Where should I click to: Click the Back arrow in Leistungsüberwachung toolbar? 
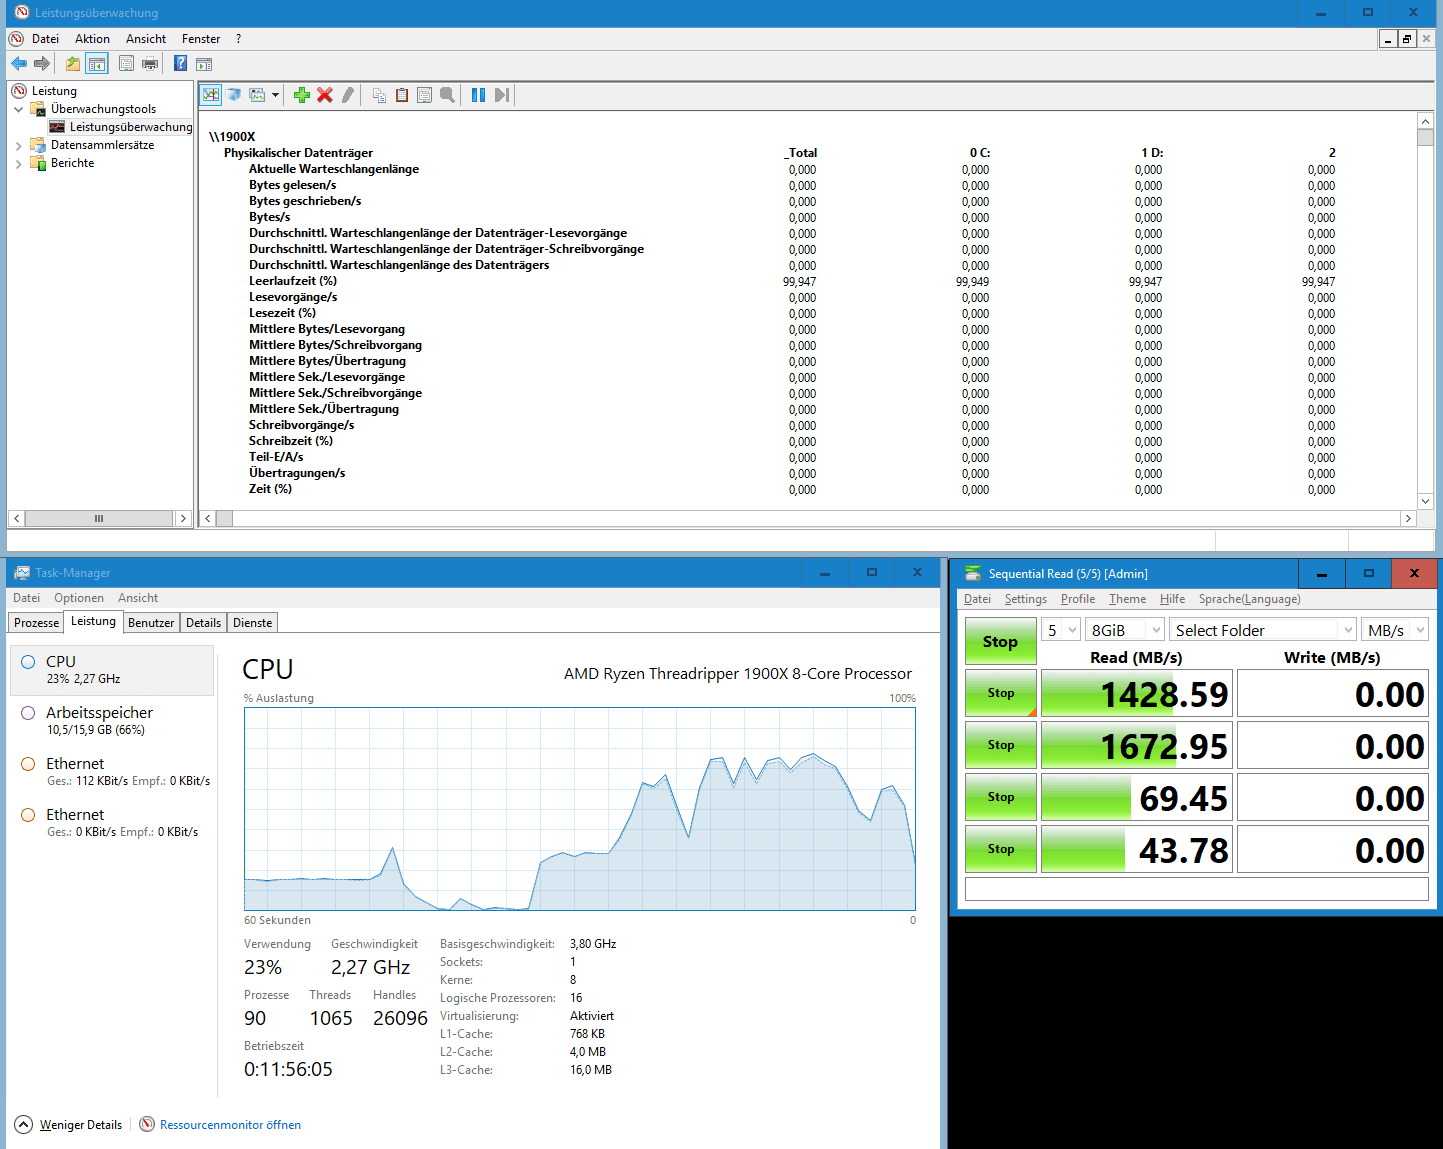point(19,64)
